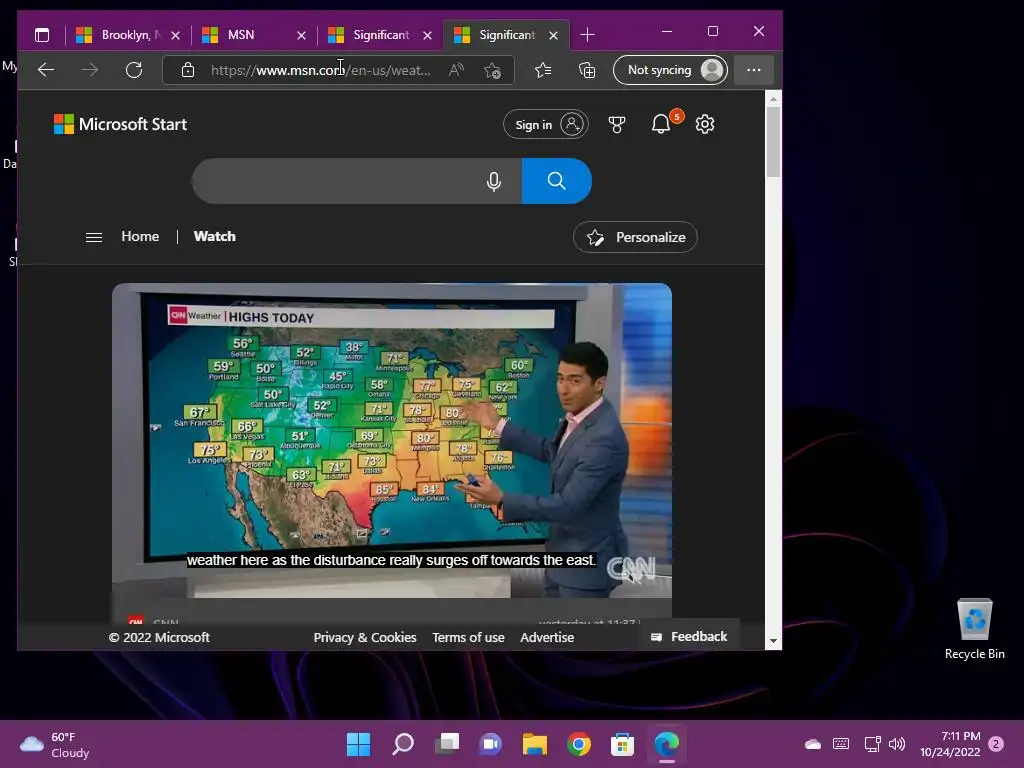Click the scrollbar up arrow
Image resolution: width=1024 pixels, height=768 pixels.
773,99
